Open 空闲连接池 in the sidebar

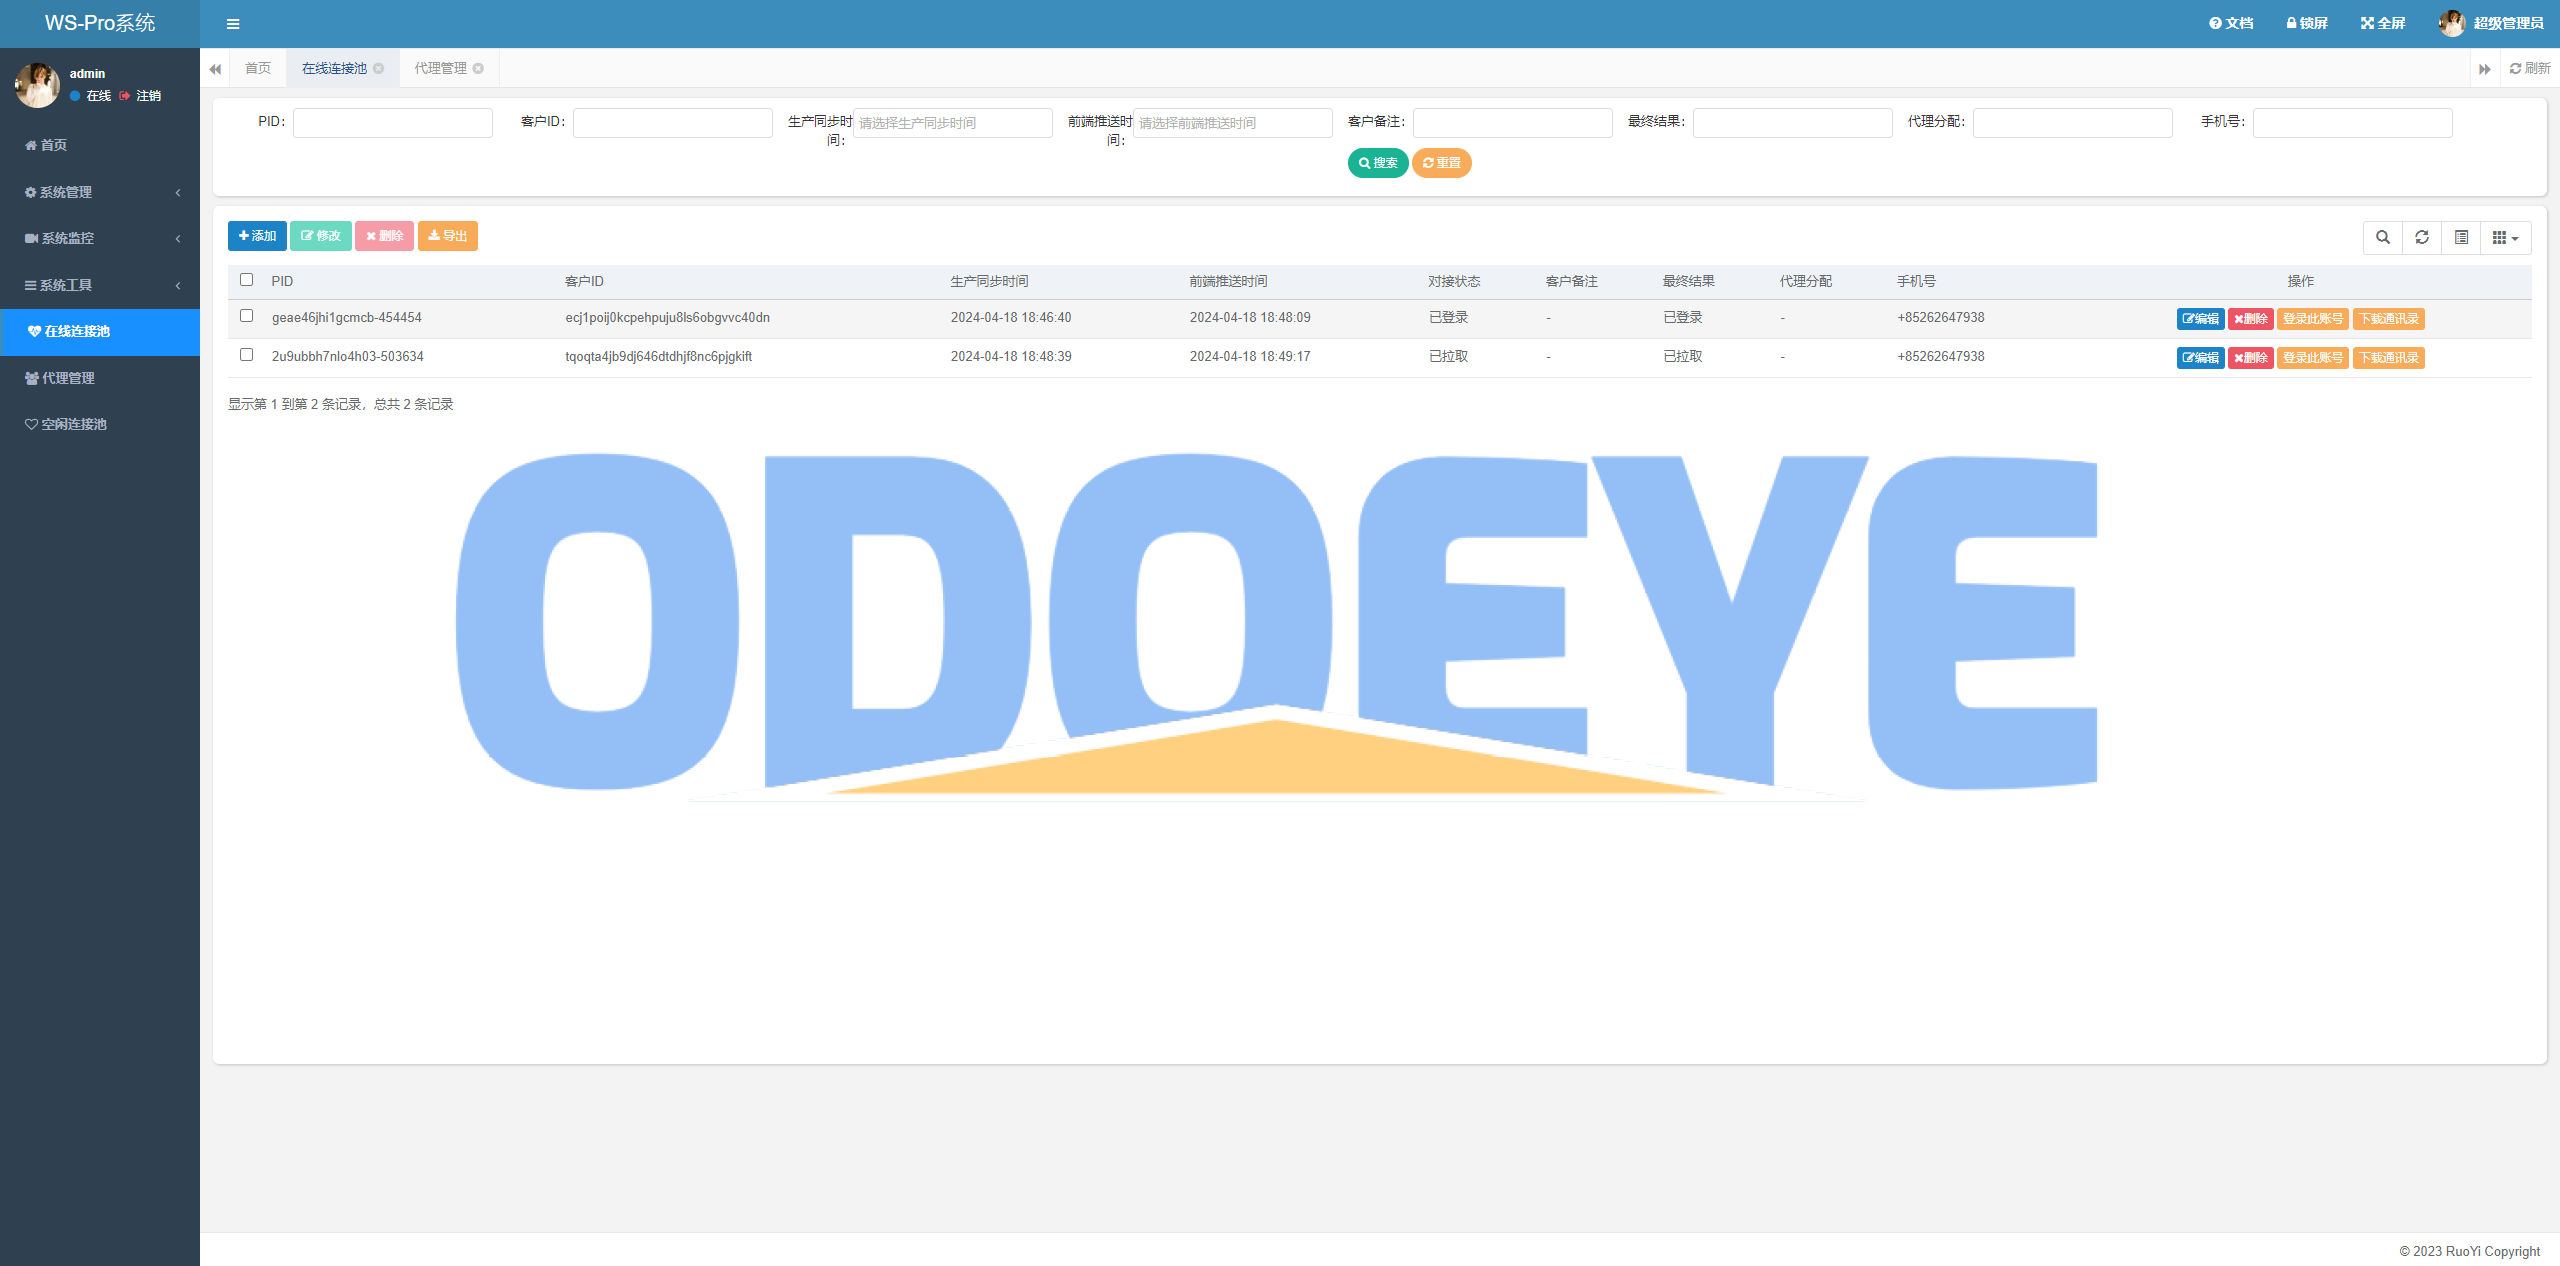pos(100,424)
